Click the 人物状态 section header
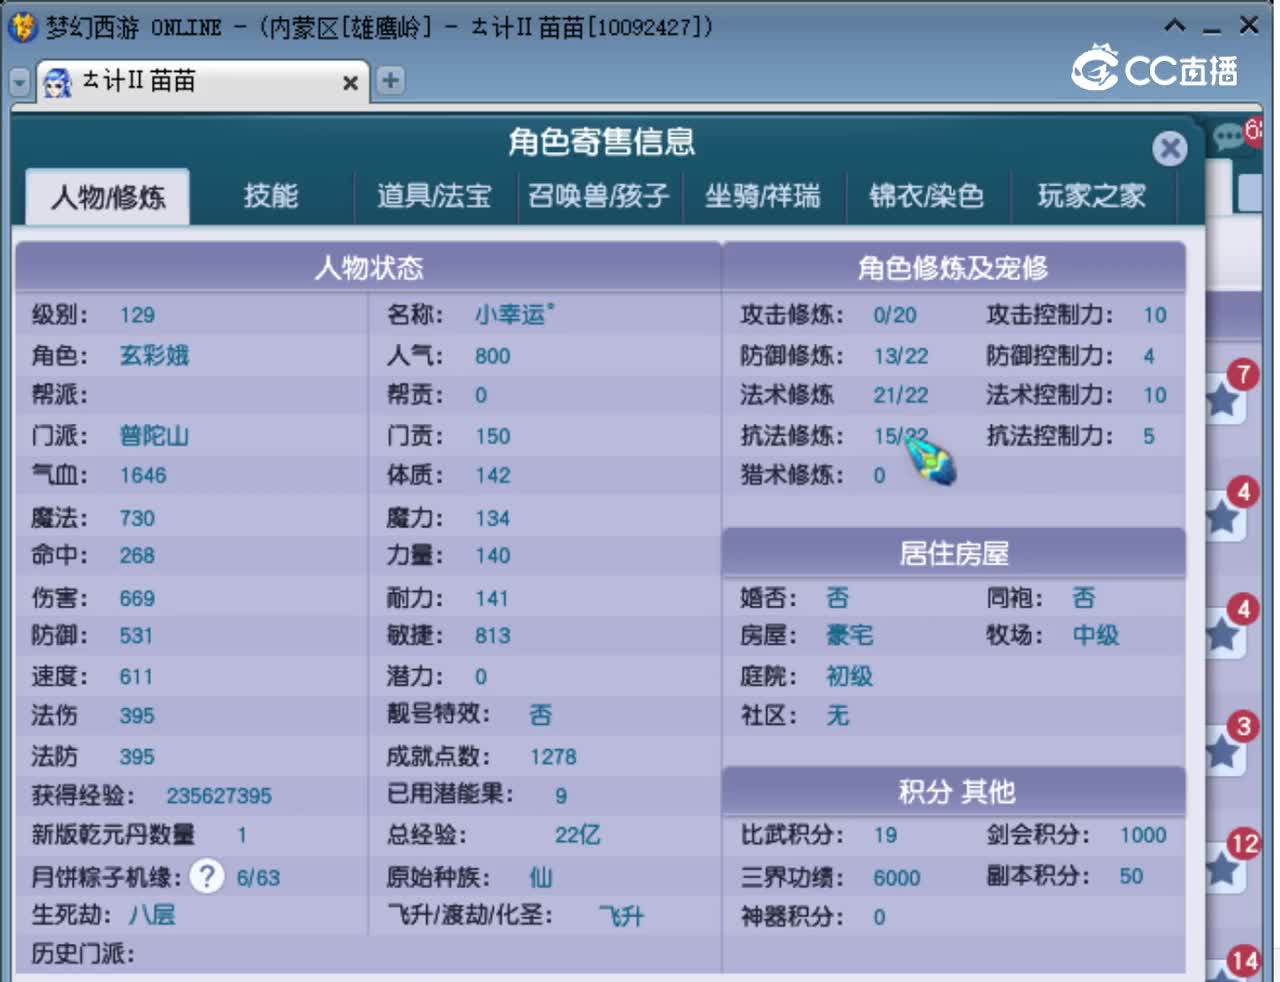The image size is (1280, 982). (368, 268)
